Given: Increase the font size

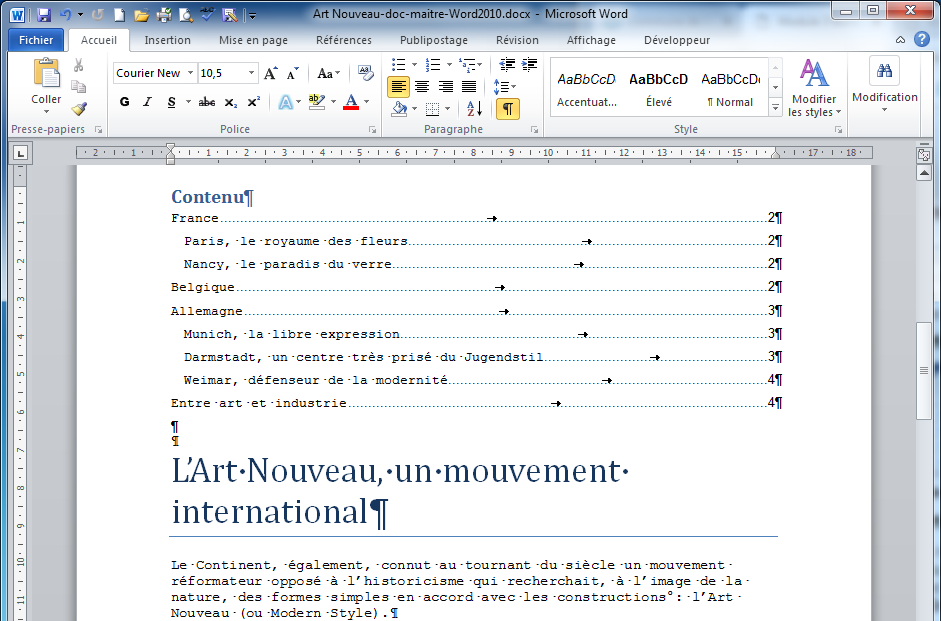Looking at the screenshot, I should [271, 73].
